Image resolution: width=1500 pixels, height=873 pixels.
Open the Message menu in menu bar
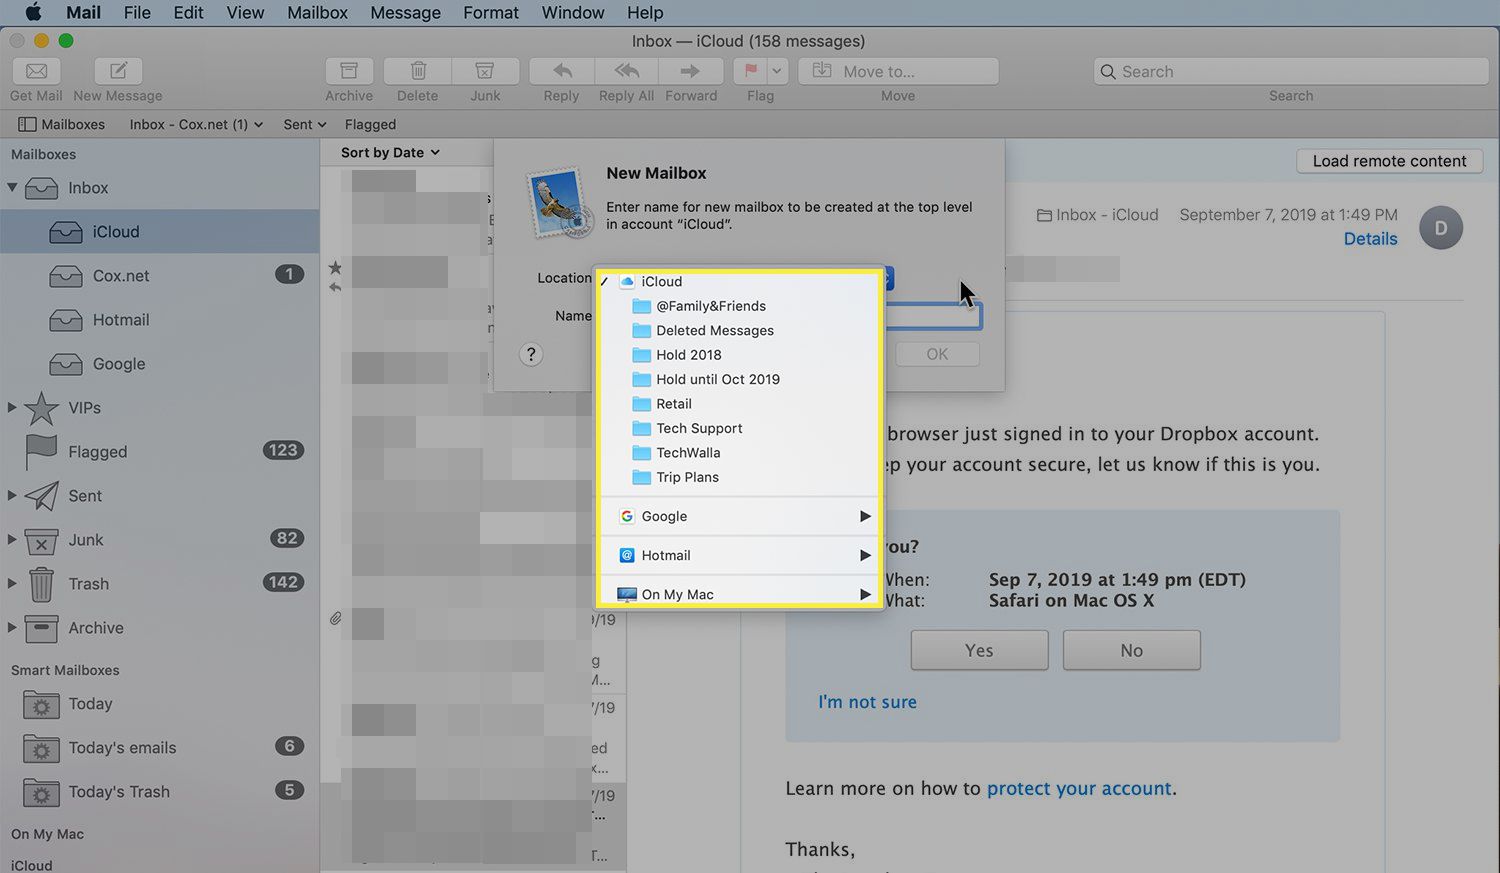[405, 12]
